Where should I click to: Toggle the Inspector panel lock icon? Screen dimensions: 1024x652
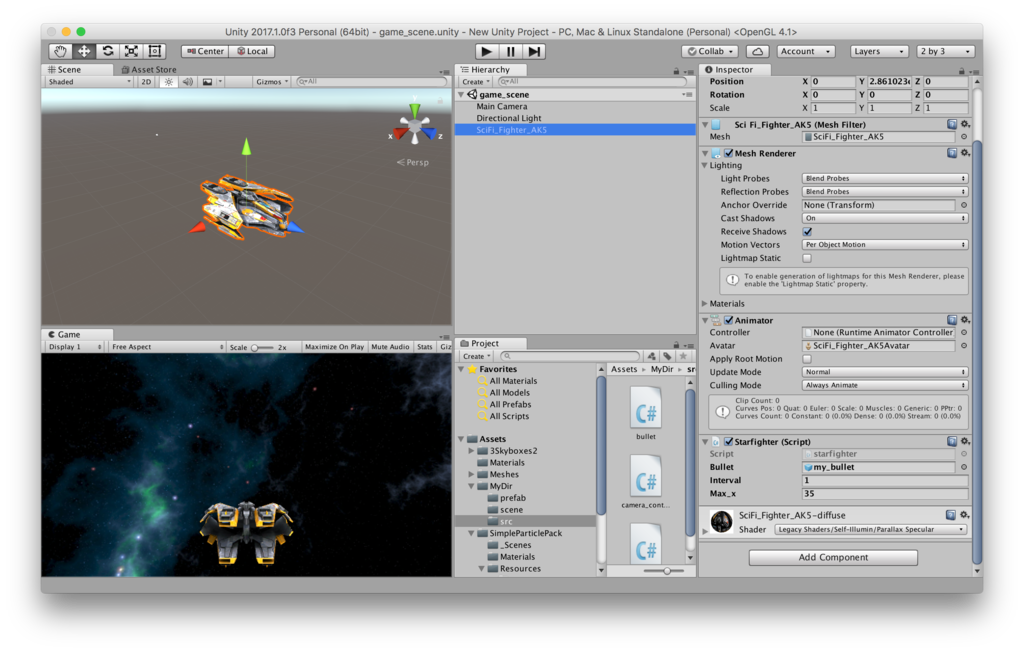961,71
